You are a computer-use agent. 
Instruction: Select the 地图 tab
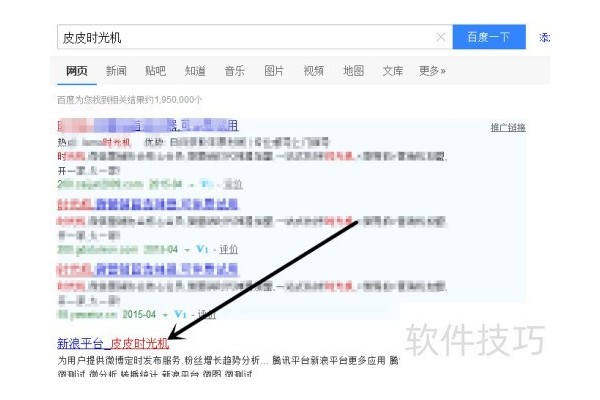[x=353, y=71]
